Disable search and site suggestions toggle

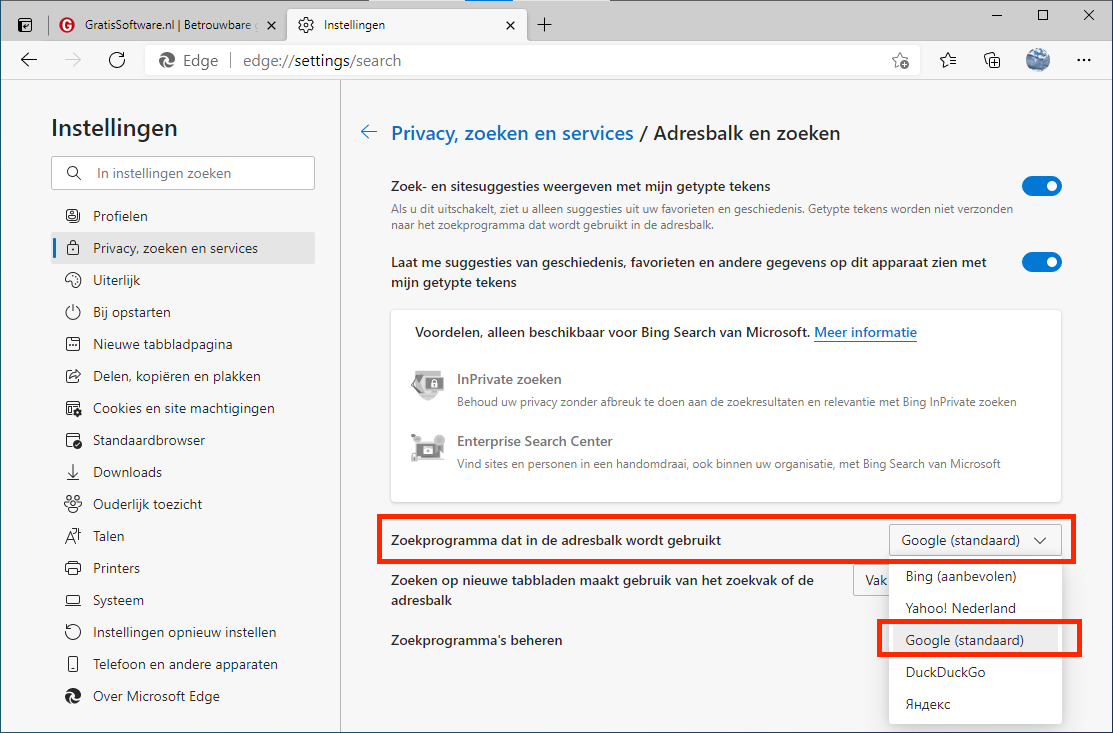(x=1041, y=186)
